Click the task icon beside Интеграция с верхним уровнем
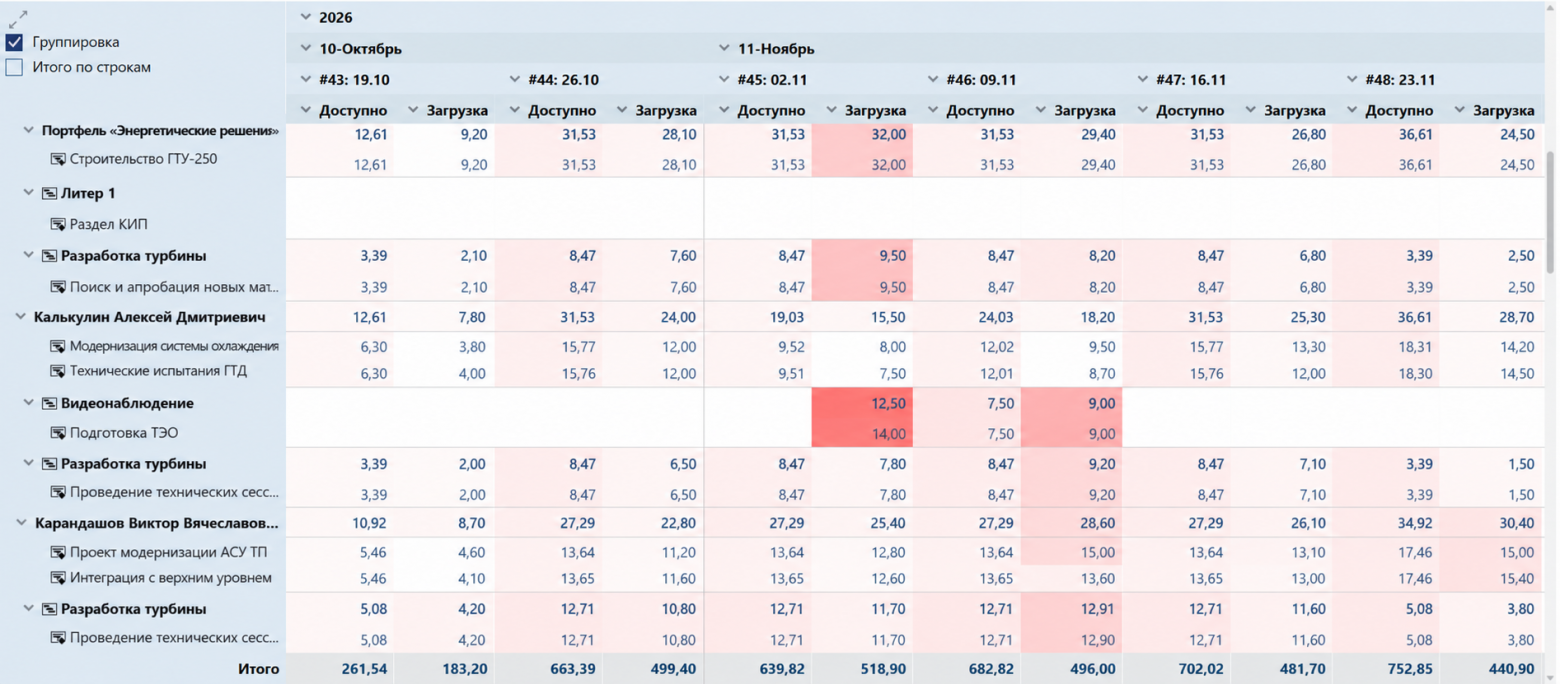The width and height of the screenshot is (1560, 684). (58, 578)
